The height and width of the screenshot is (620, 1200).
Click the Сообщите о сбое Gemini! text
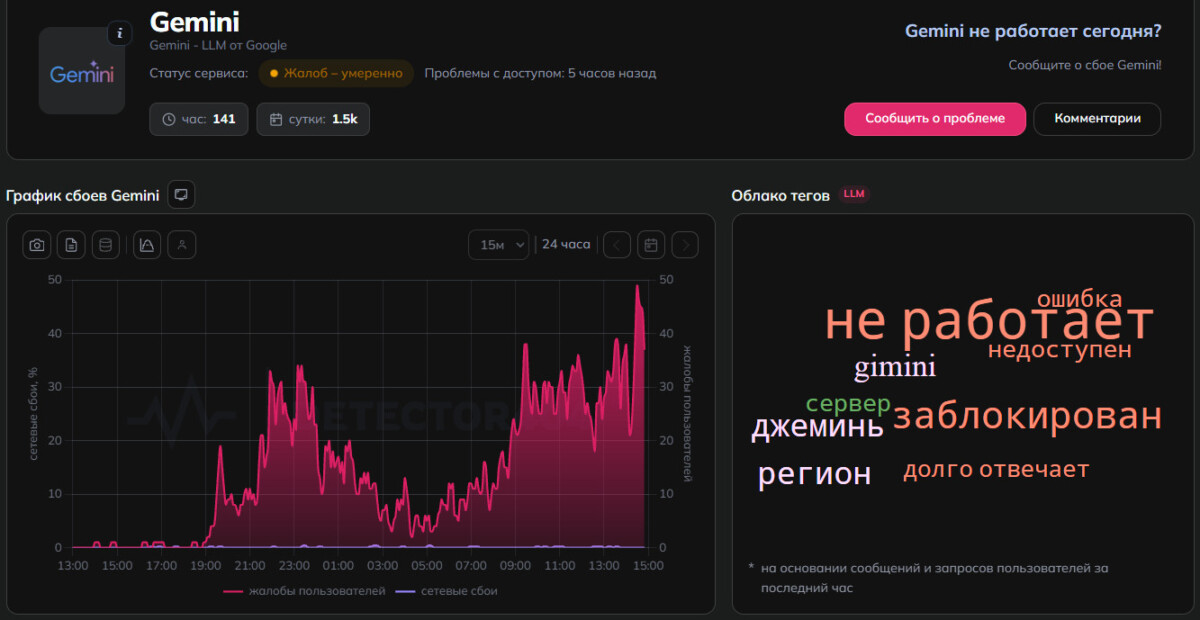[x=1085, y=65]
